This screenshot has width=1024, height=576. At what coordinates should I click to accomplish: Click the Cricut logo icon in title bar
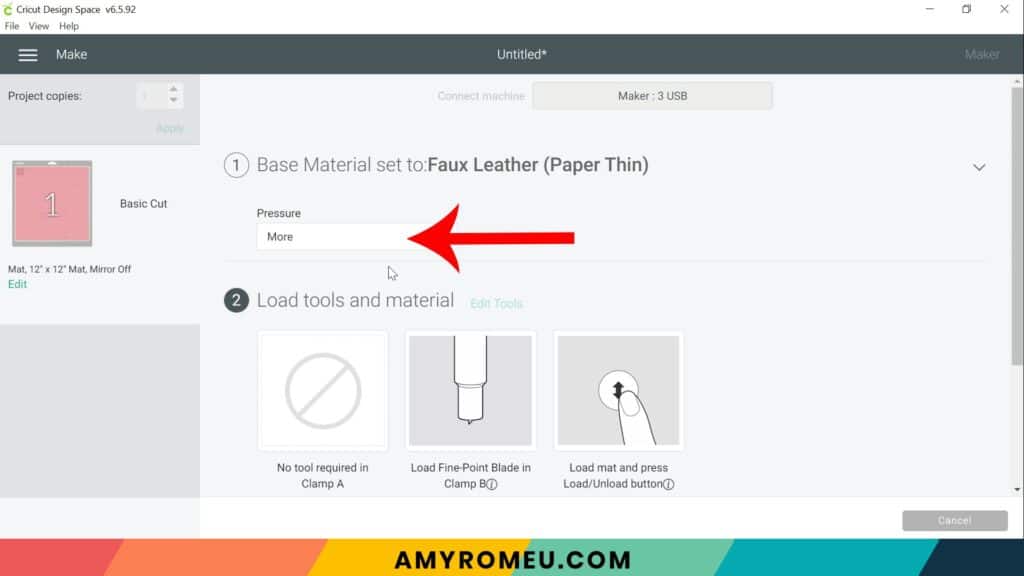tap(7, 9)
